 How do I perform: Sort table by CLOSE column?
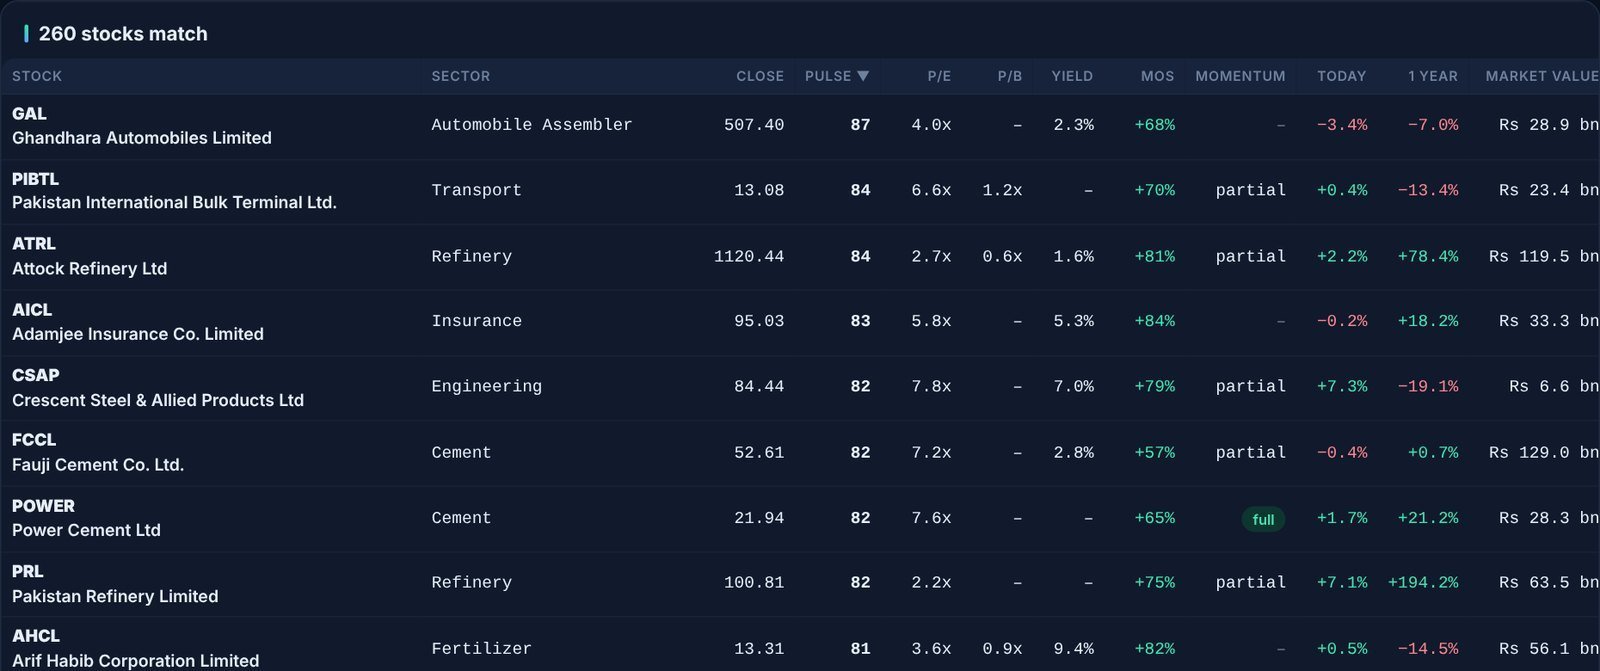pos(760,76)
